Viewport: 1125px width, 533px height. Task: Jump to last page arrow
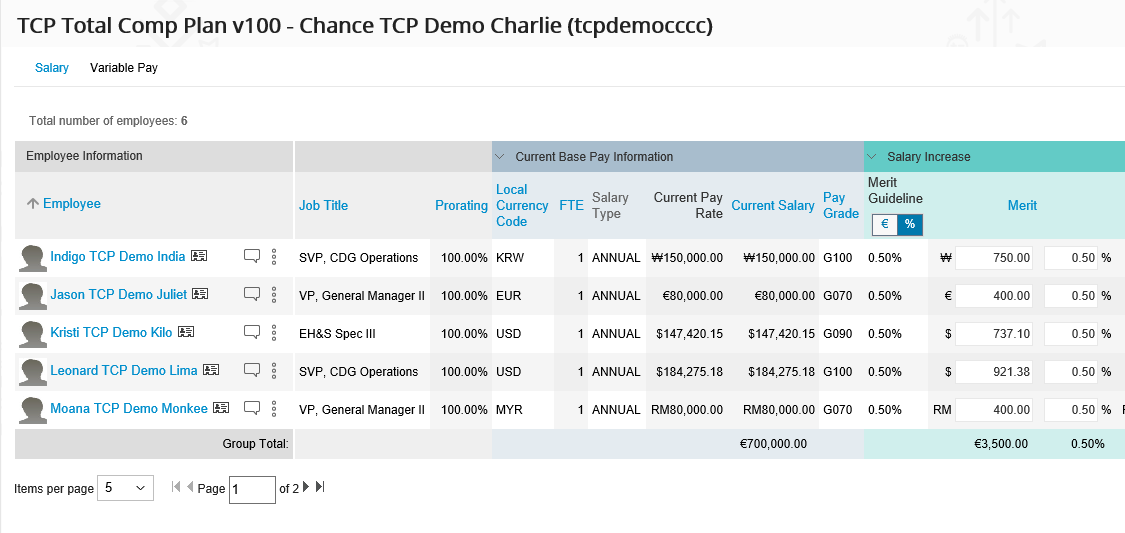click(320, 487)
